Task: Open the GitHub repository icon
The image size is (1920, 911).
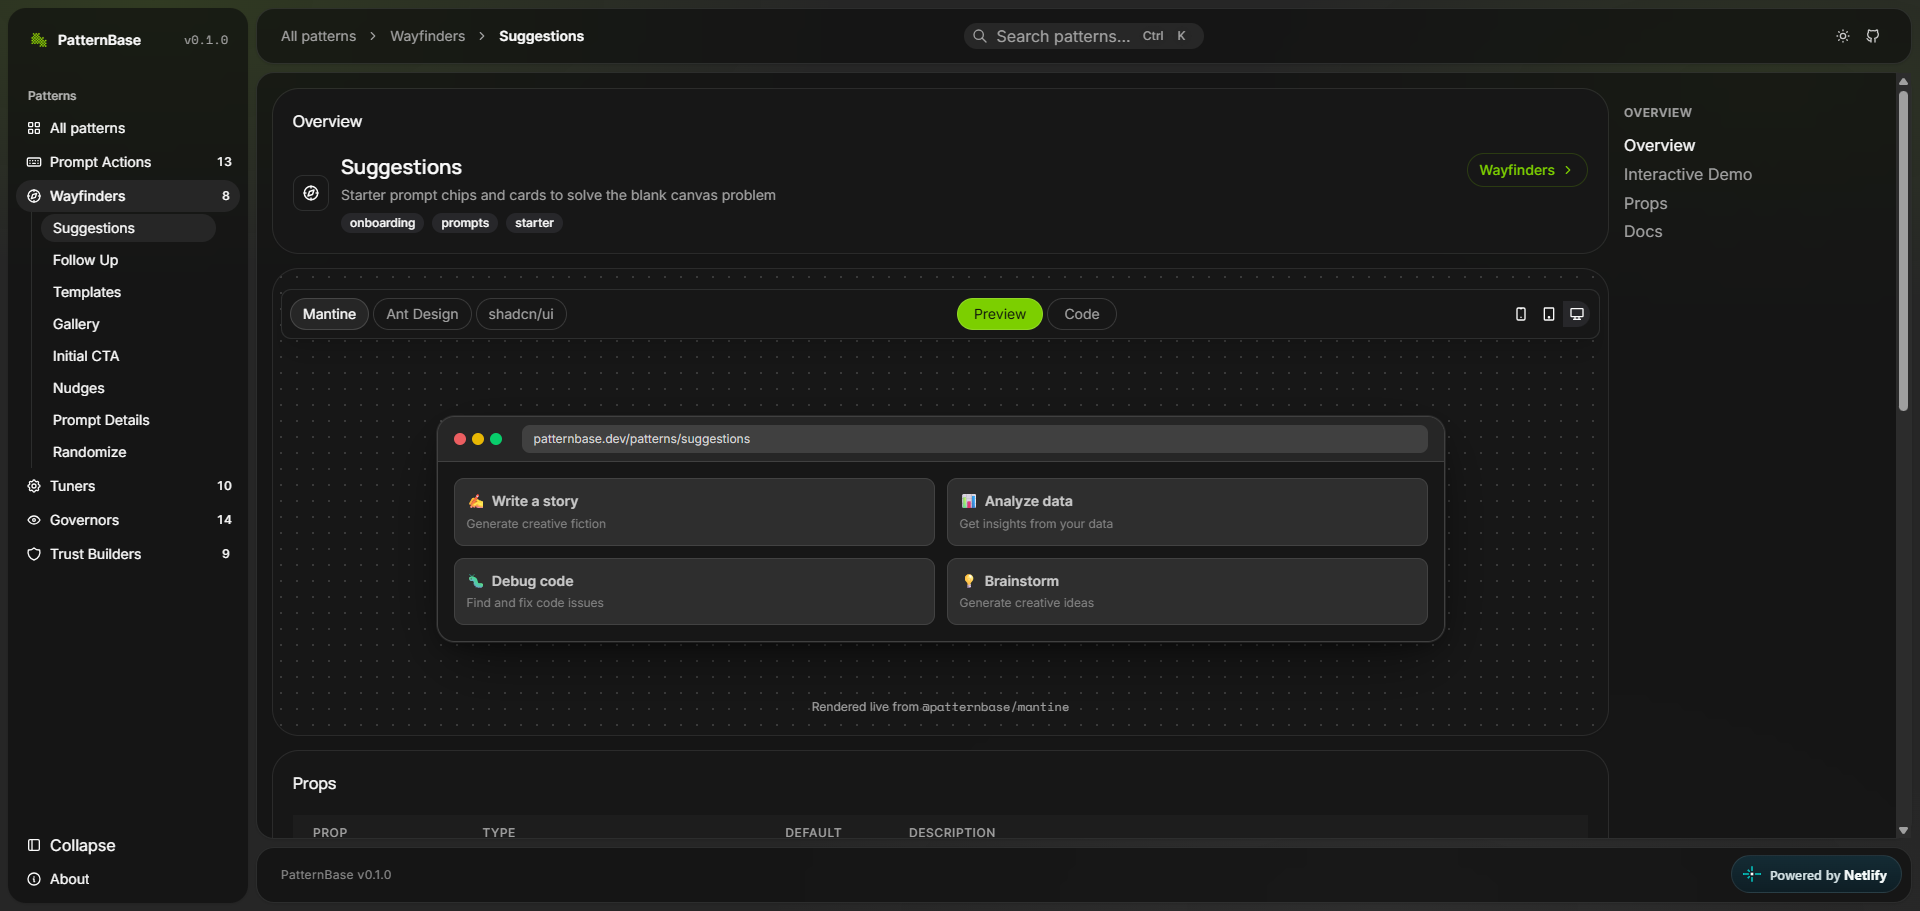Action: pyautogui.click(x=1873, y=36)
